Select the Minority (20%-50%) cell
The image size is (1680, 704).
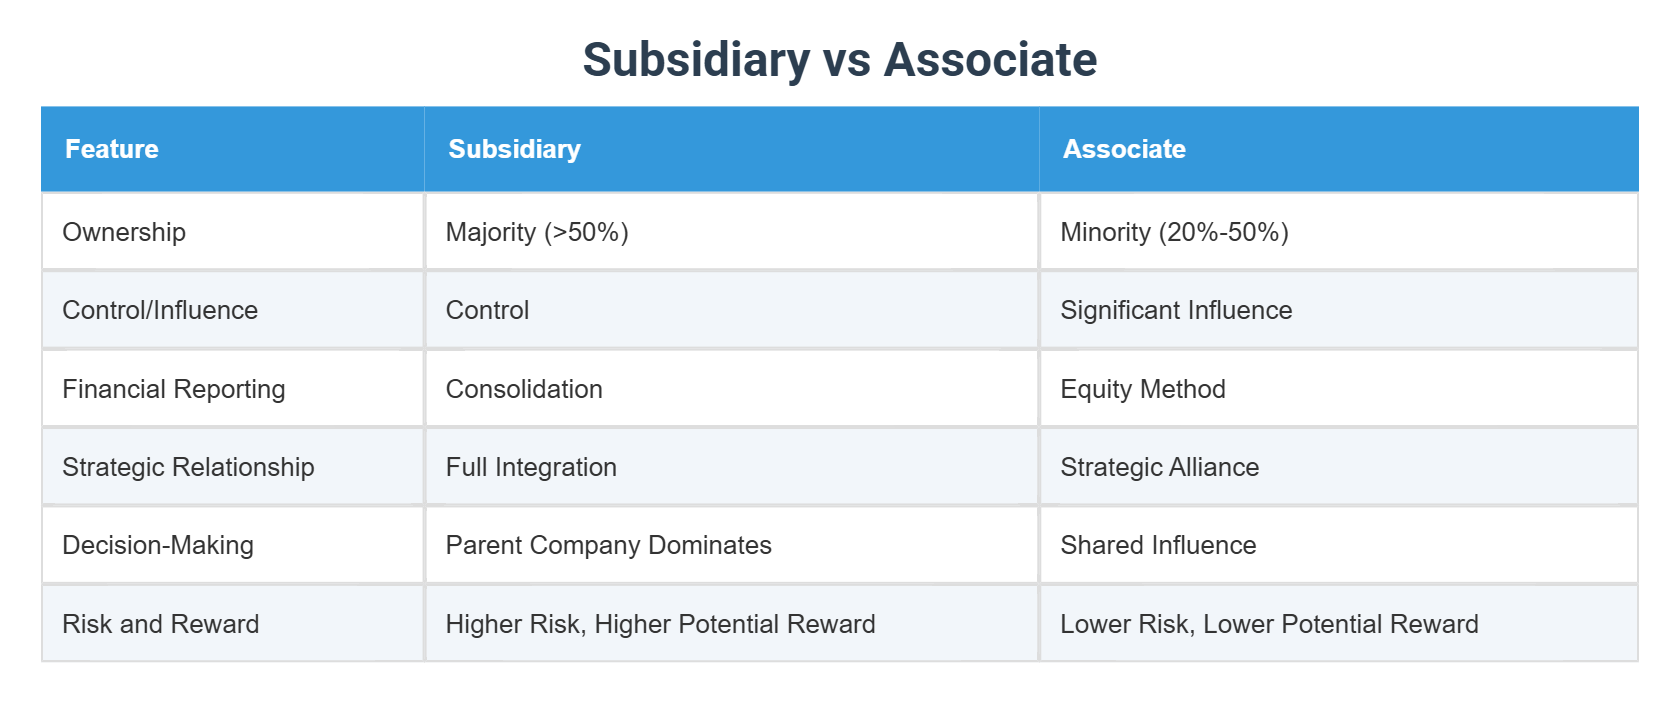[x=1174, y=232]
